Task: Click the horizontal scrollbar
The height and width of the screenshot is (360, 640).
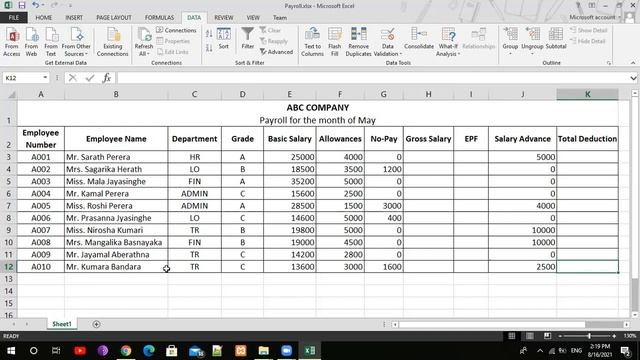Action: (x=492, y=324)
